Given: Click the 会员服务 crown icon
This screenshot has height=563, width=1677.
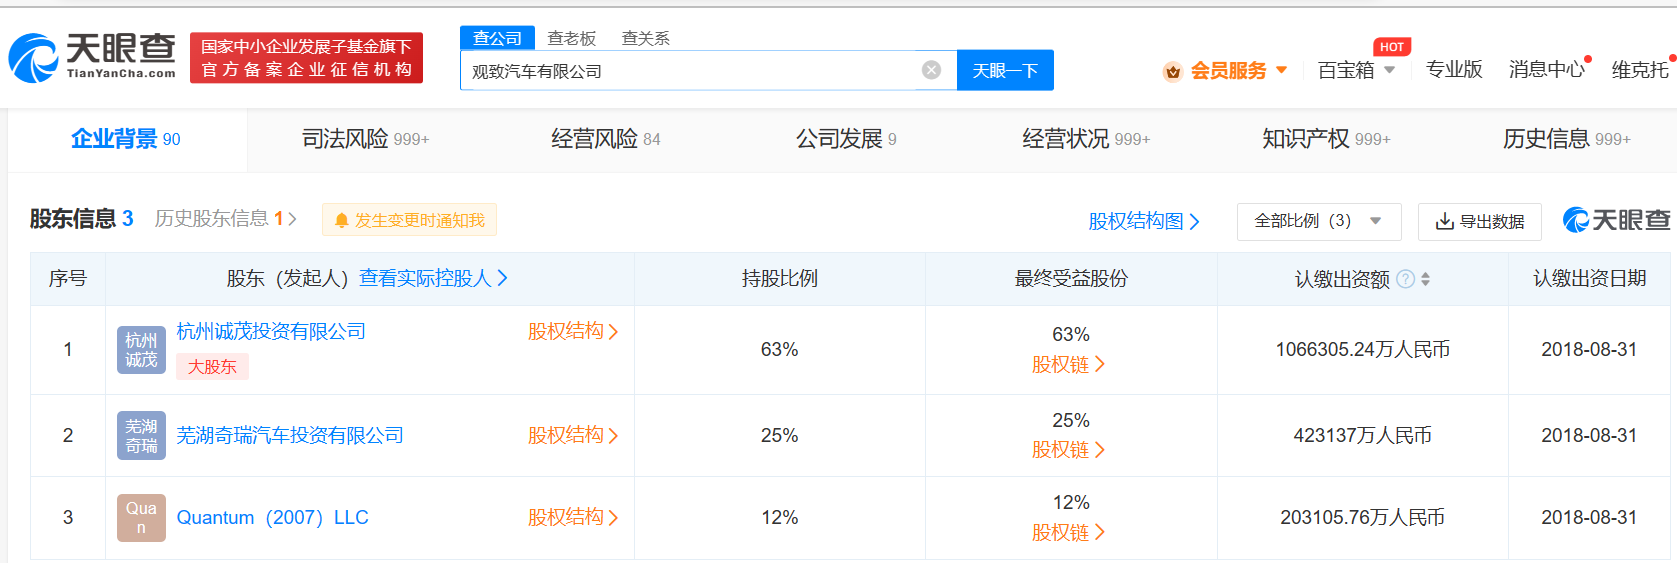Looking at the screenshot, I should click(x=1173, y=71).
